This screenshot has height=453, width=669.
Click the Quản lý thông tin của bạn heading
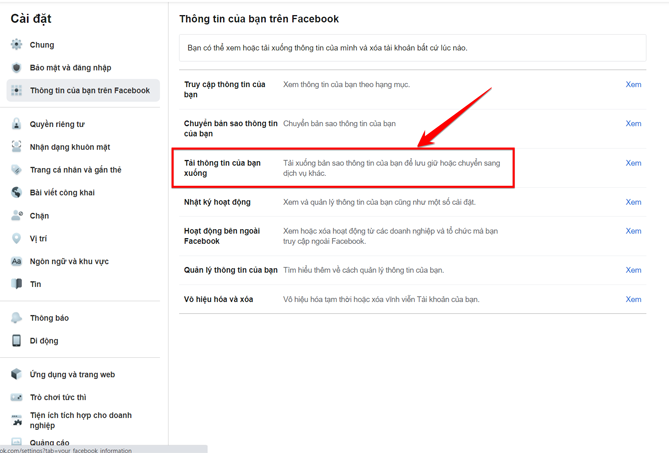tap(230, 270)
